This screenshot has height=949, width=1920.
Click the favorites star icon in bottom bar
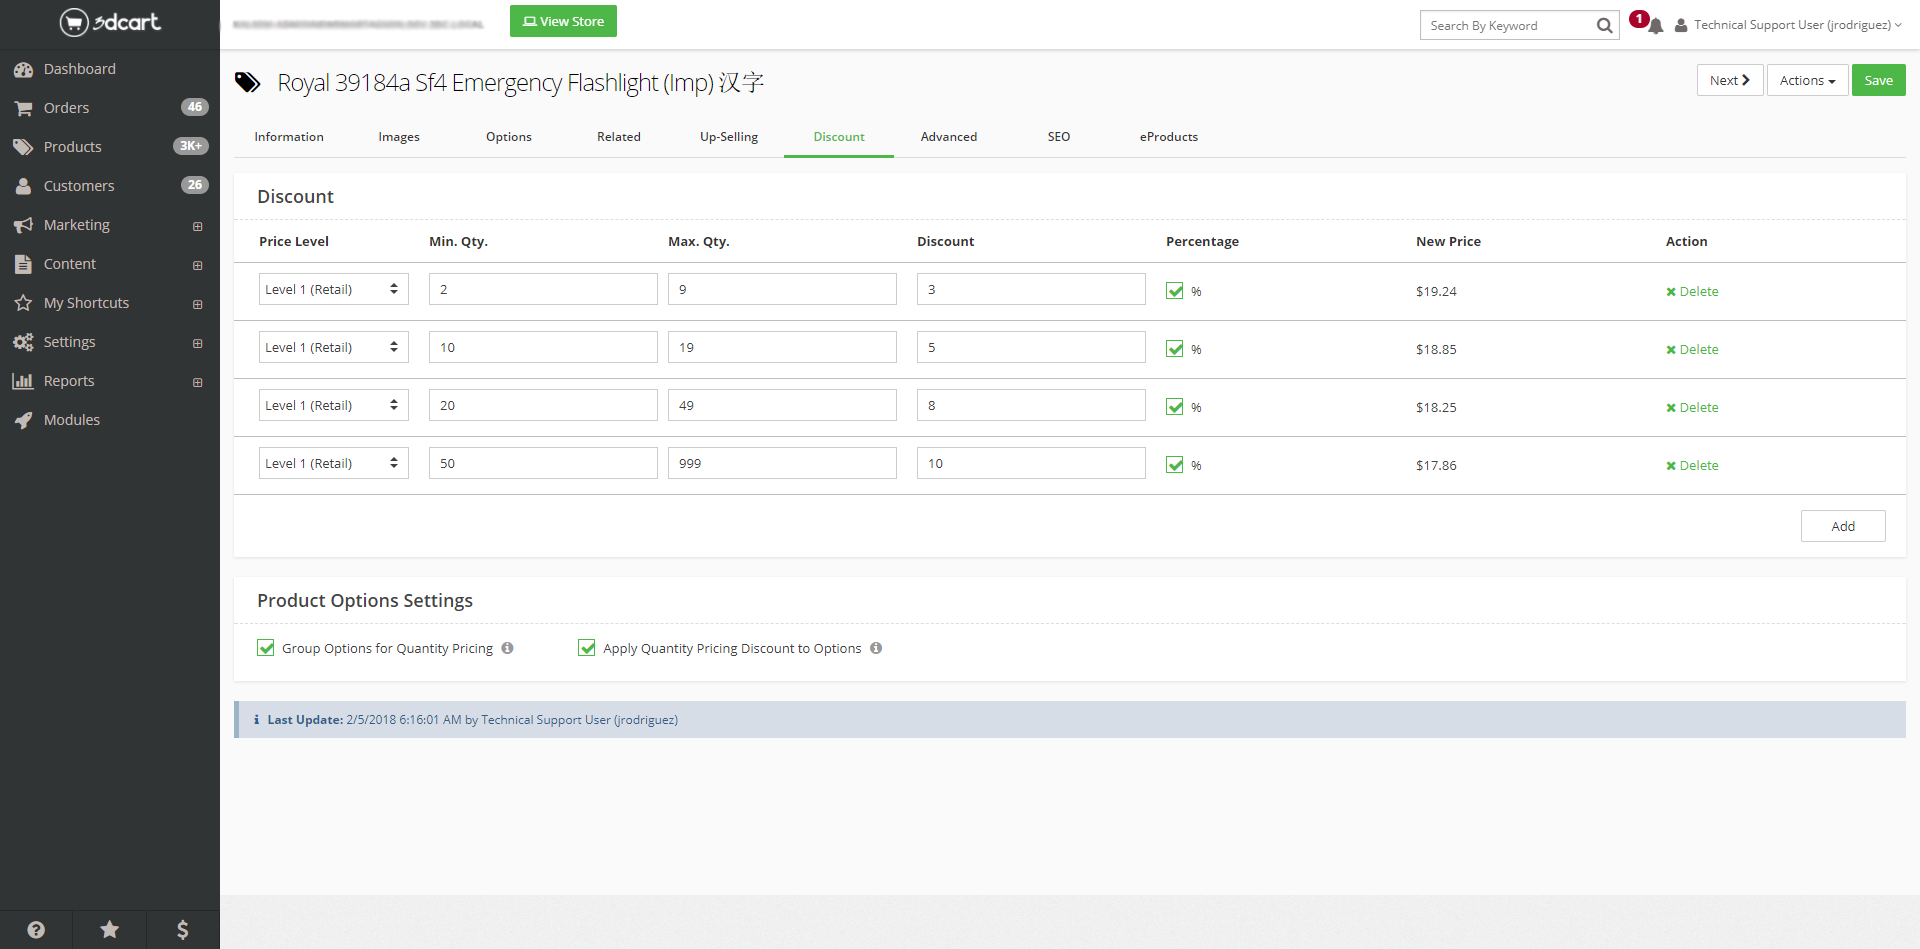110,930
